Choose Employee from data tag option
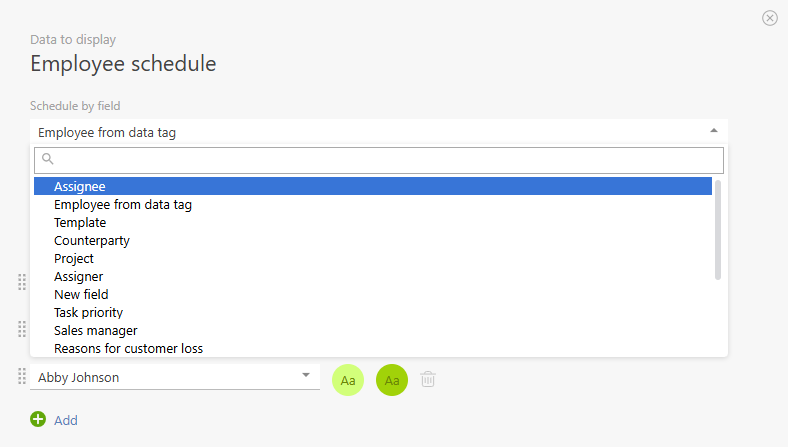788x447 pixels. pyautogui.click(x=123, y=204)
